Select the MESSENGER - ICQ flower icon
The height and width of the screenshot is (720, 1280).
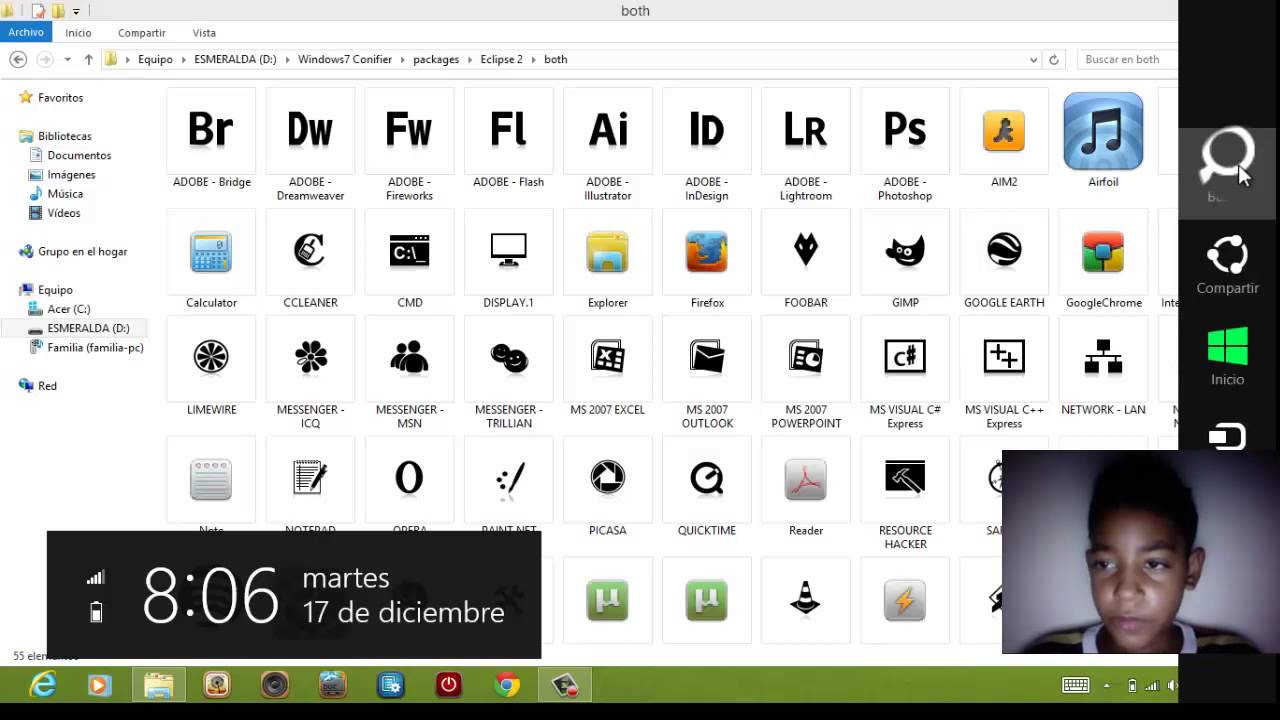pyautogui.click(x=310, y=357)
